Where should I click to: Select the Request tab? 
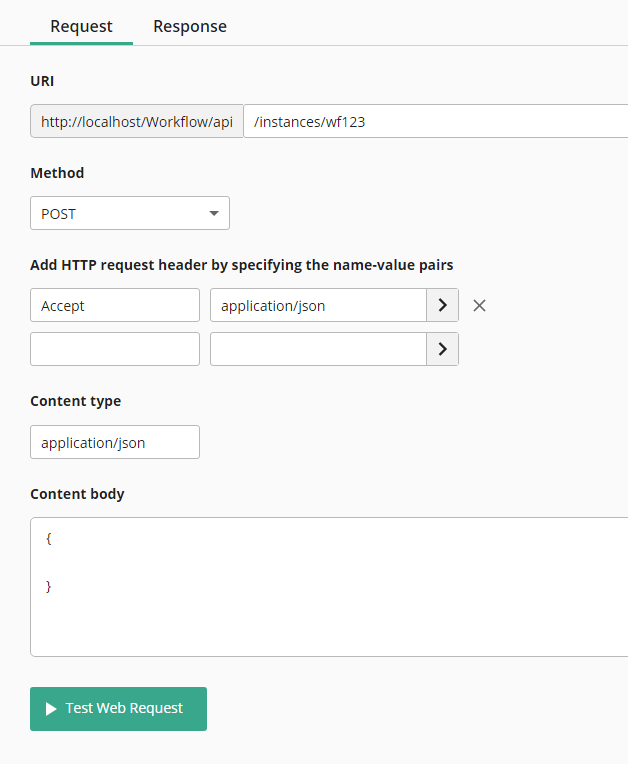pos(81,26)
